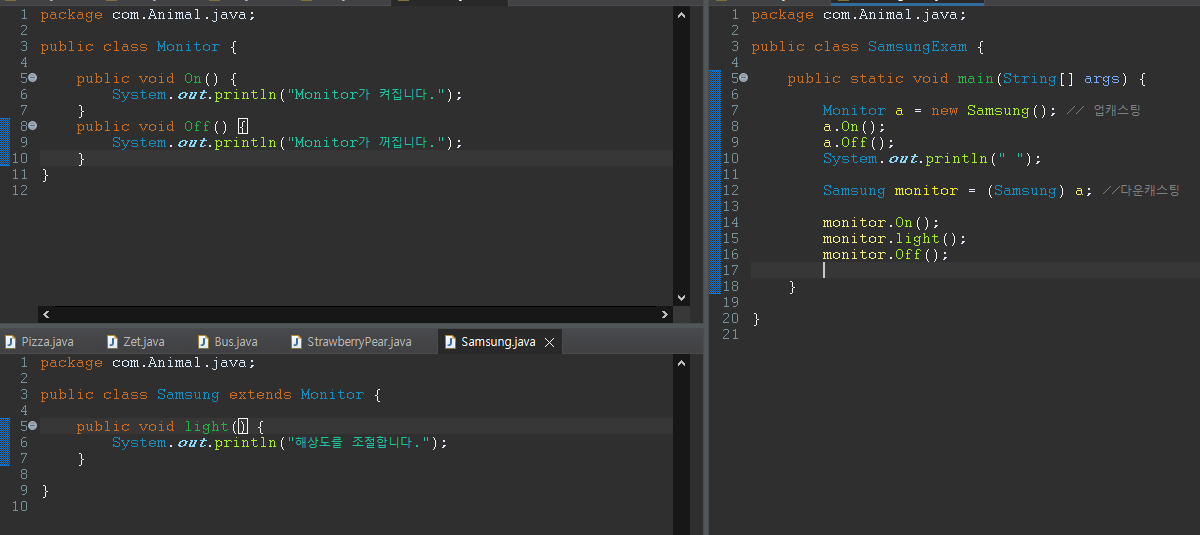Click 'public class SamsungExam {' declaration
The height and width of the screenshot is (535, 1200).
[x=868, y=47]
